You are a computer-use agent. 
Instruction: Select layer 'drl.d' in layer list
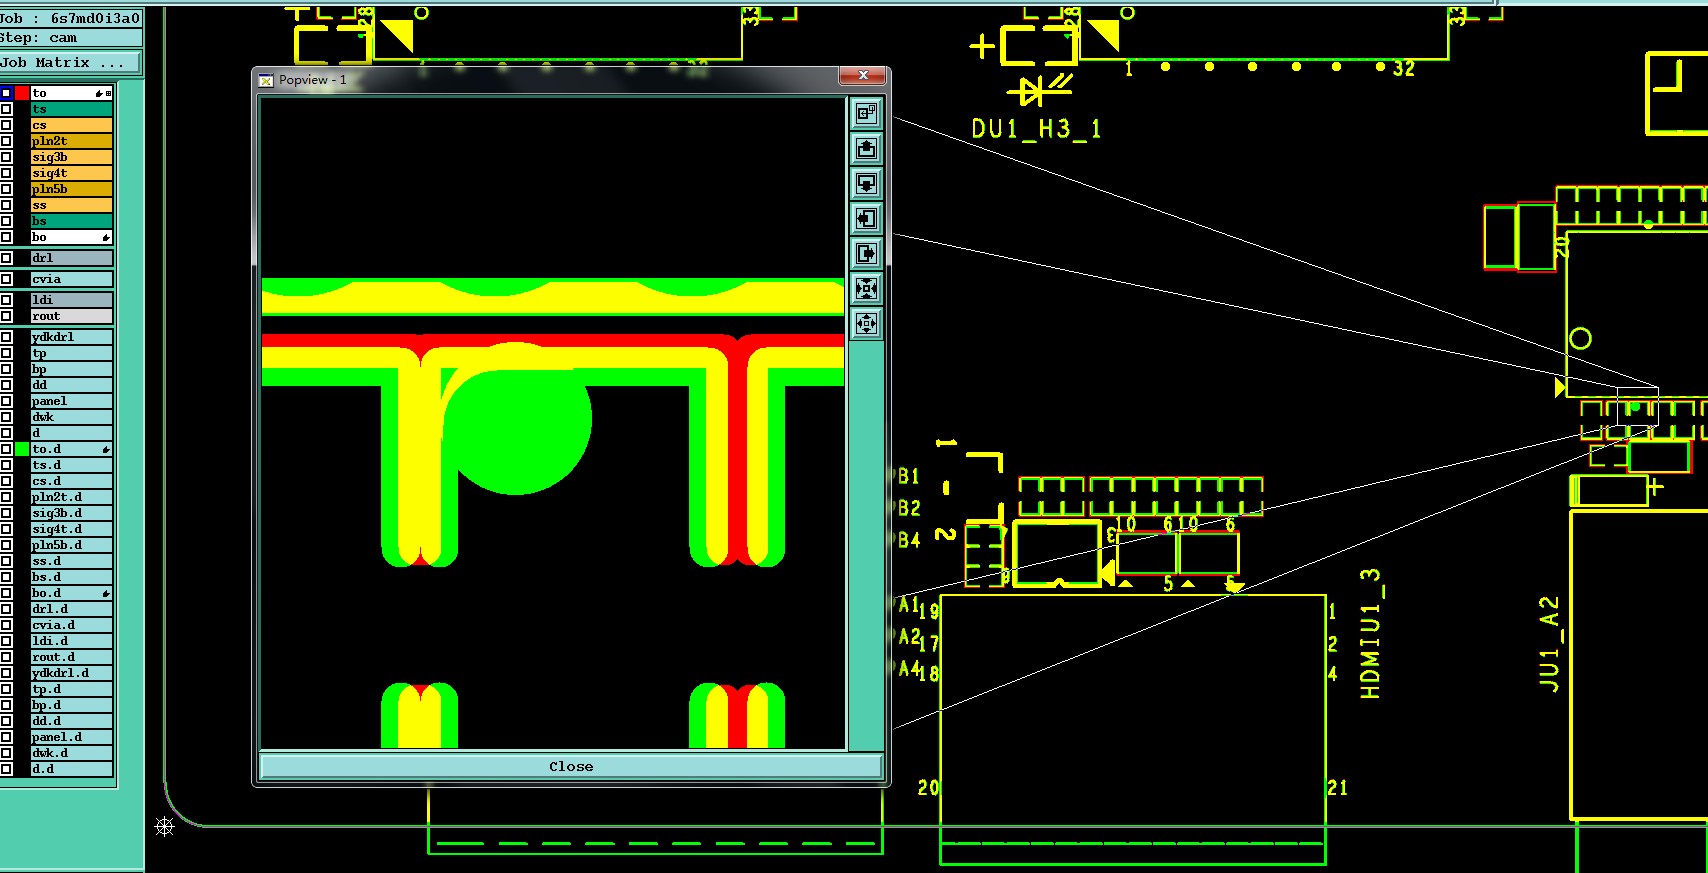pos(72,609)
